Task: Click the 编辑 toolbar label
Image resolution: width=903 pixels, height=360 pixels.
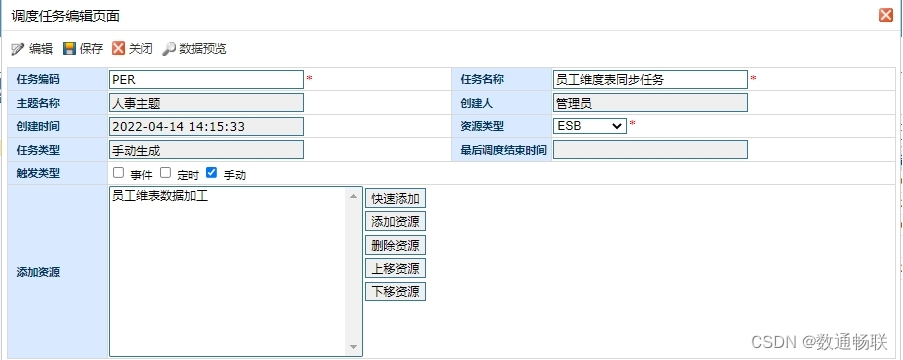Action: tap(41, 49)
